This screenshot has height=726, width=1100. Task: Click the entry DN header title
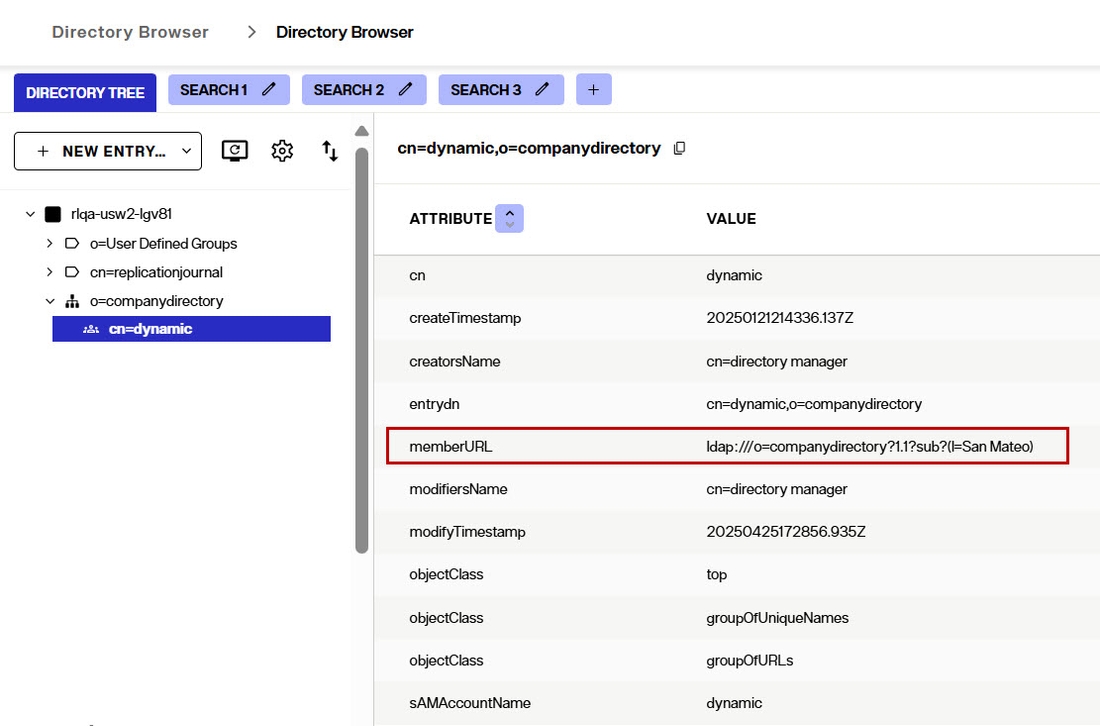point(529,148)
